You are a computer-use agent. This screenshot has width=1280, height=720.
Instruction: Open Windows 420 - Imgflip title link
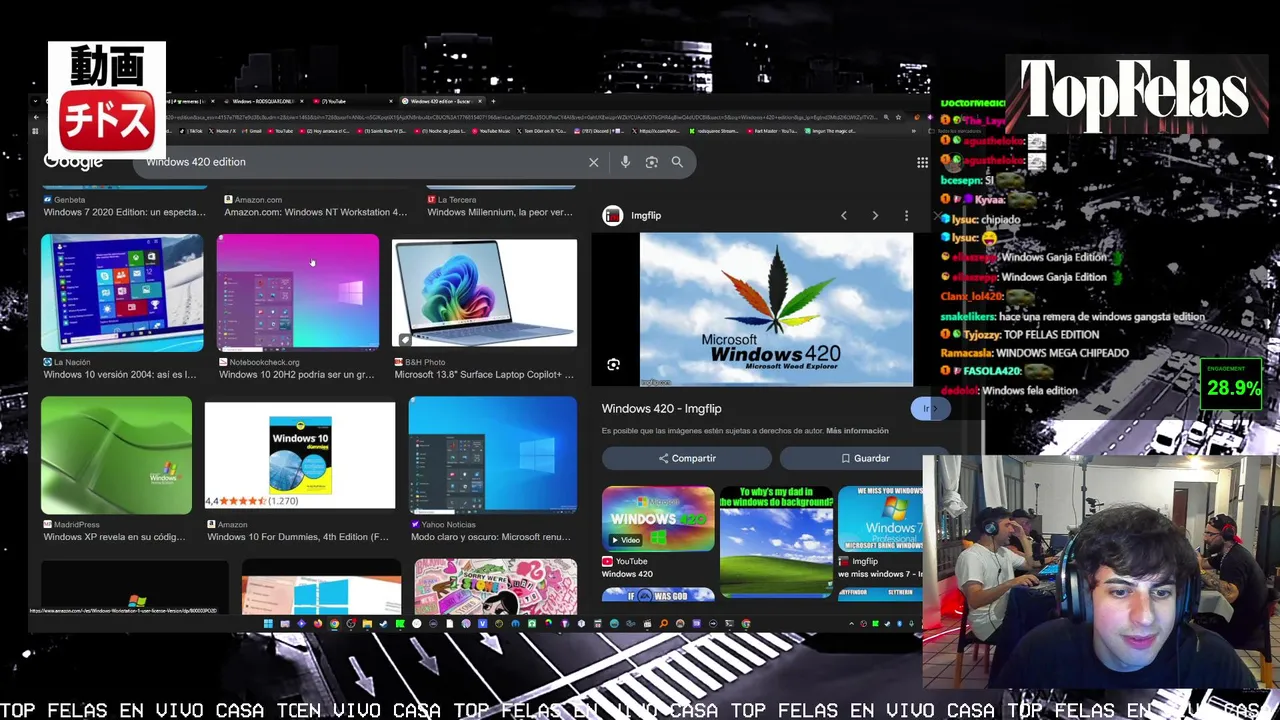tap(661, 408)
